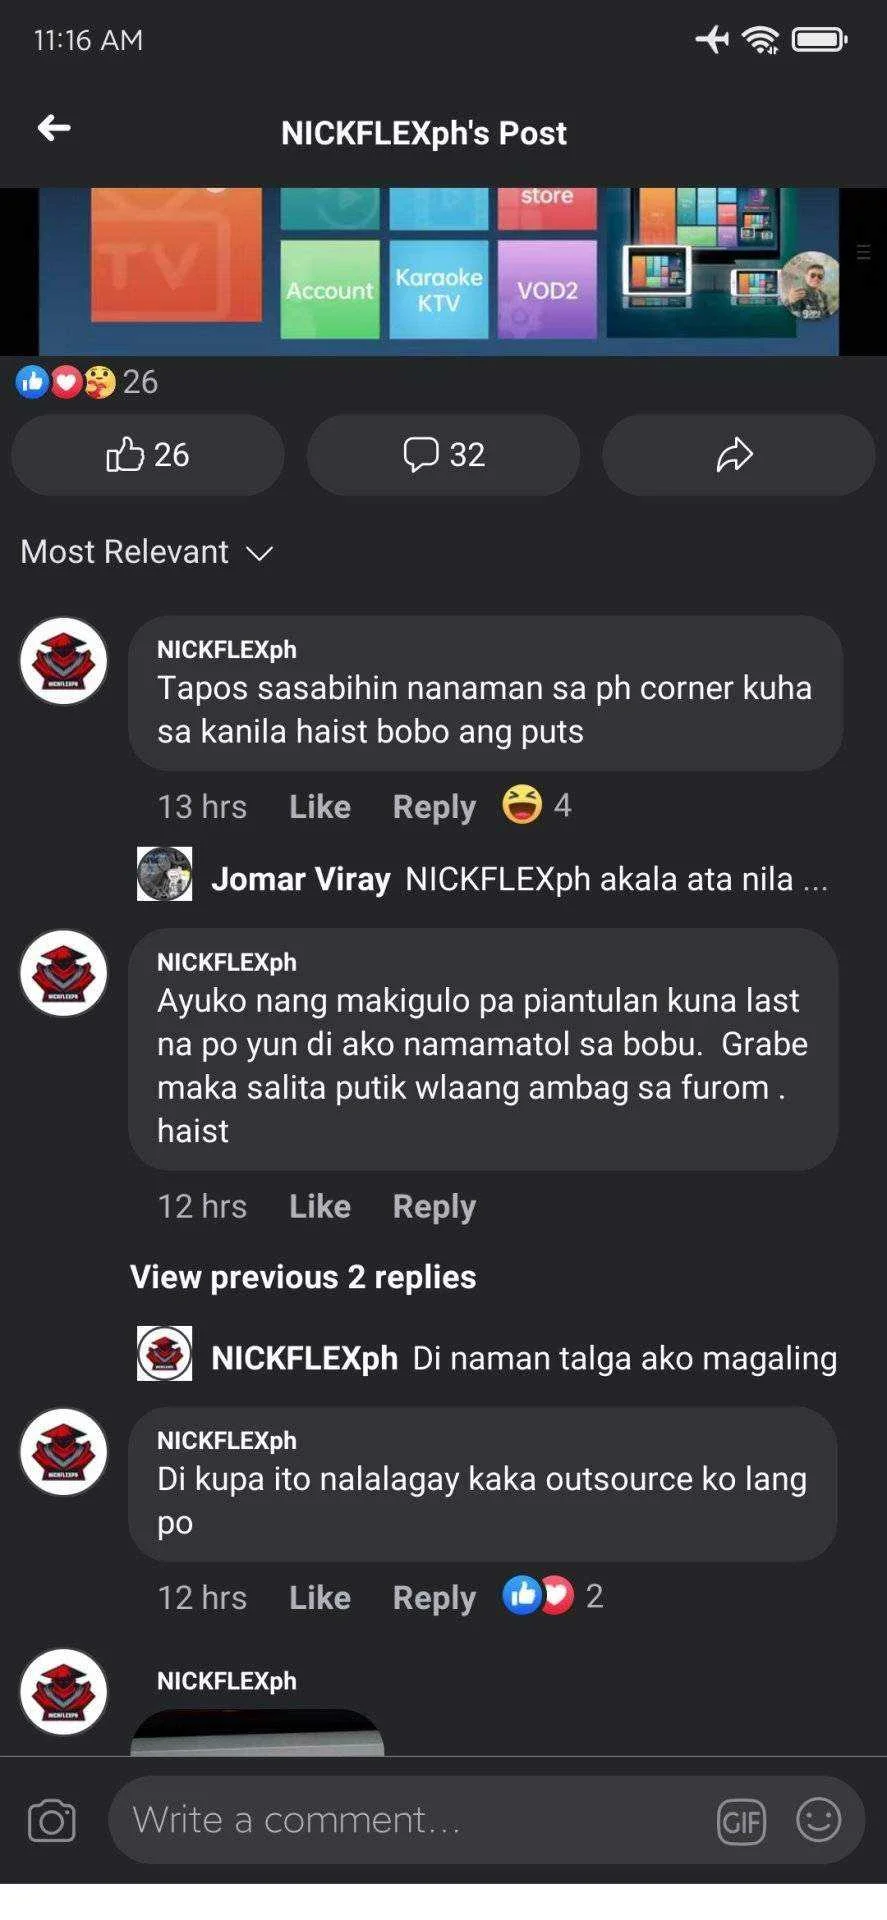
Task: Open the laughing reaction count on first comment
Action: pos(537,805)
